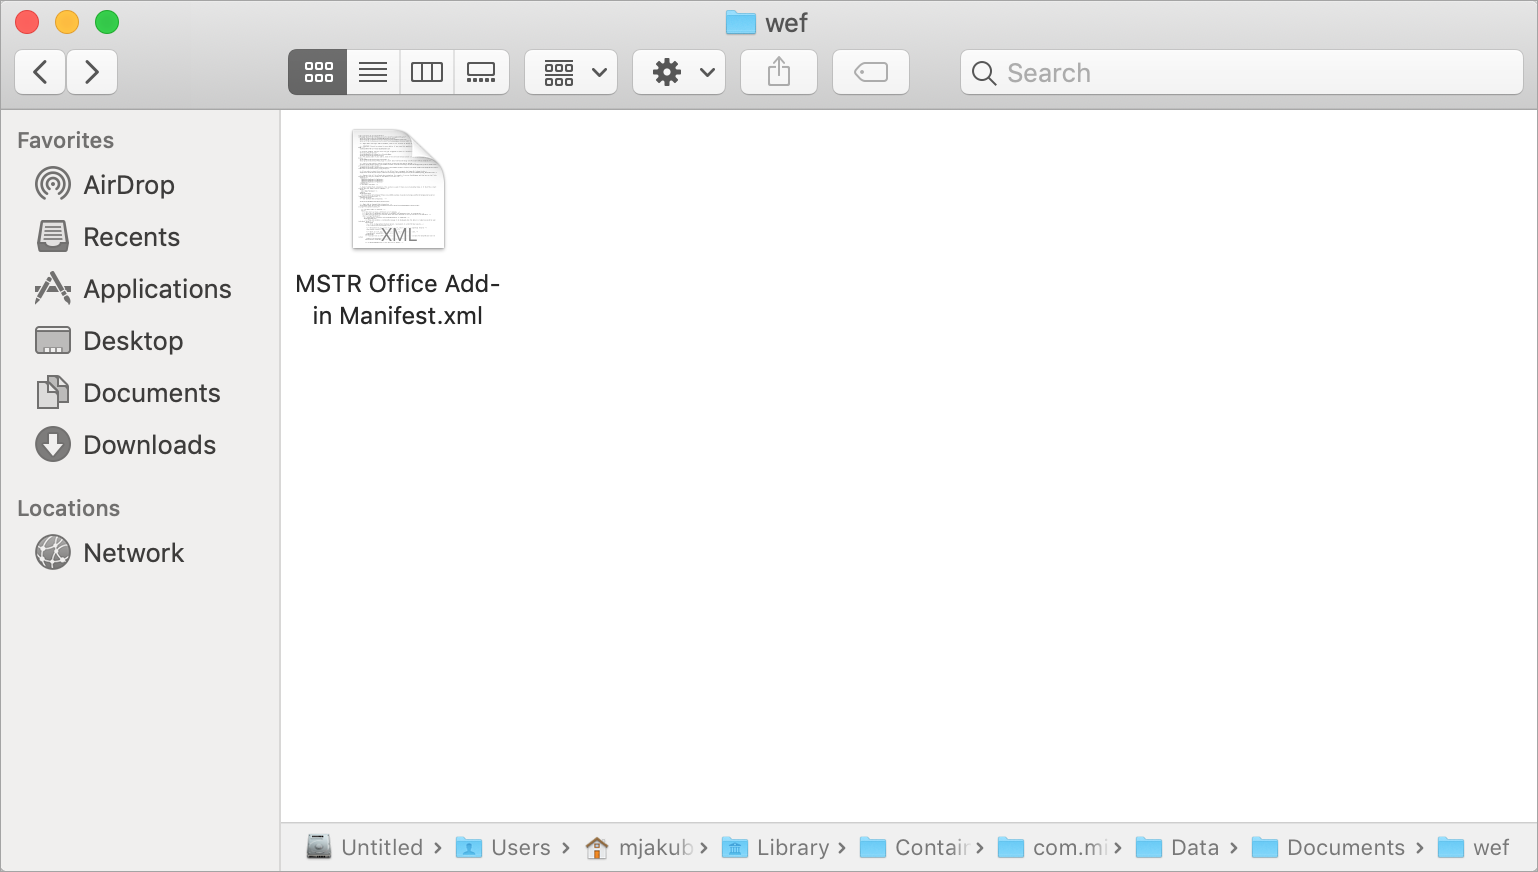Click the Edit Tags button
1538x872 pixels.
[x=870, y=71]
